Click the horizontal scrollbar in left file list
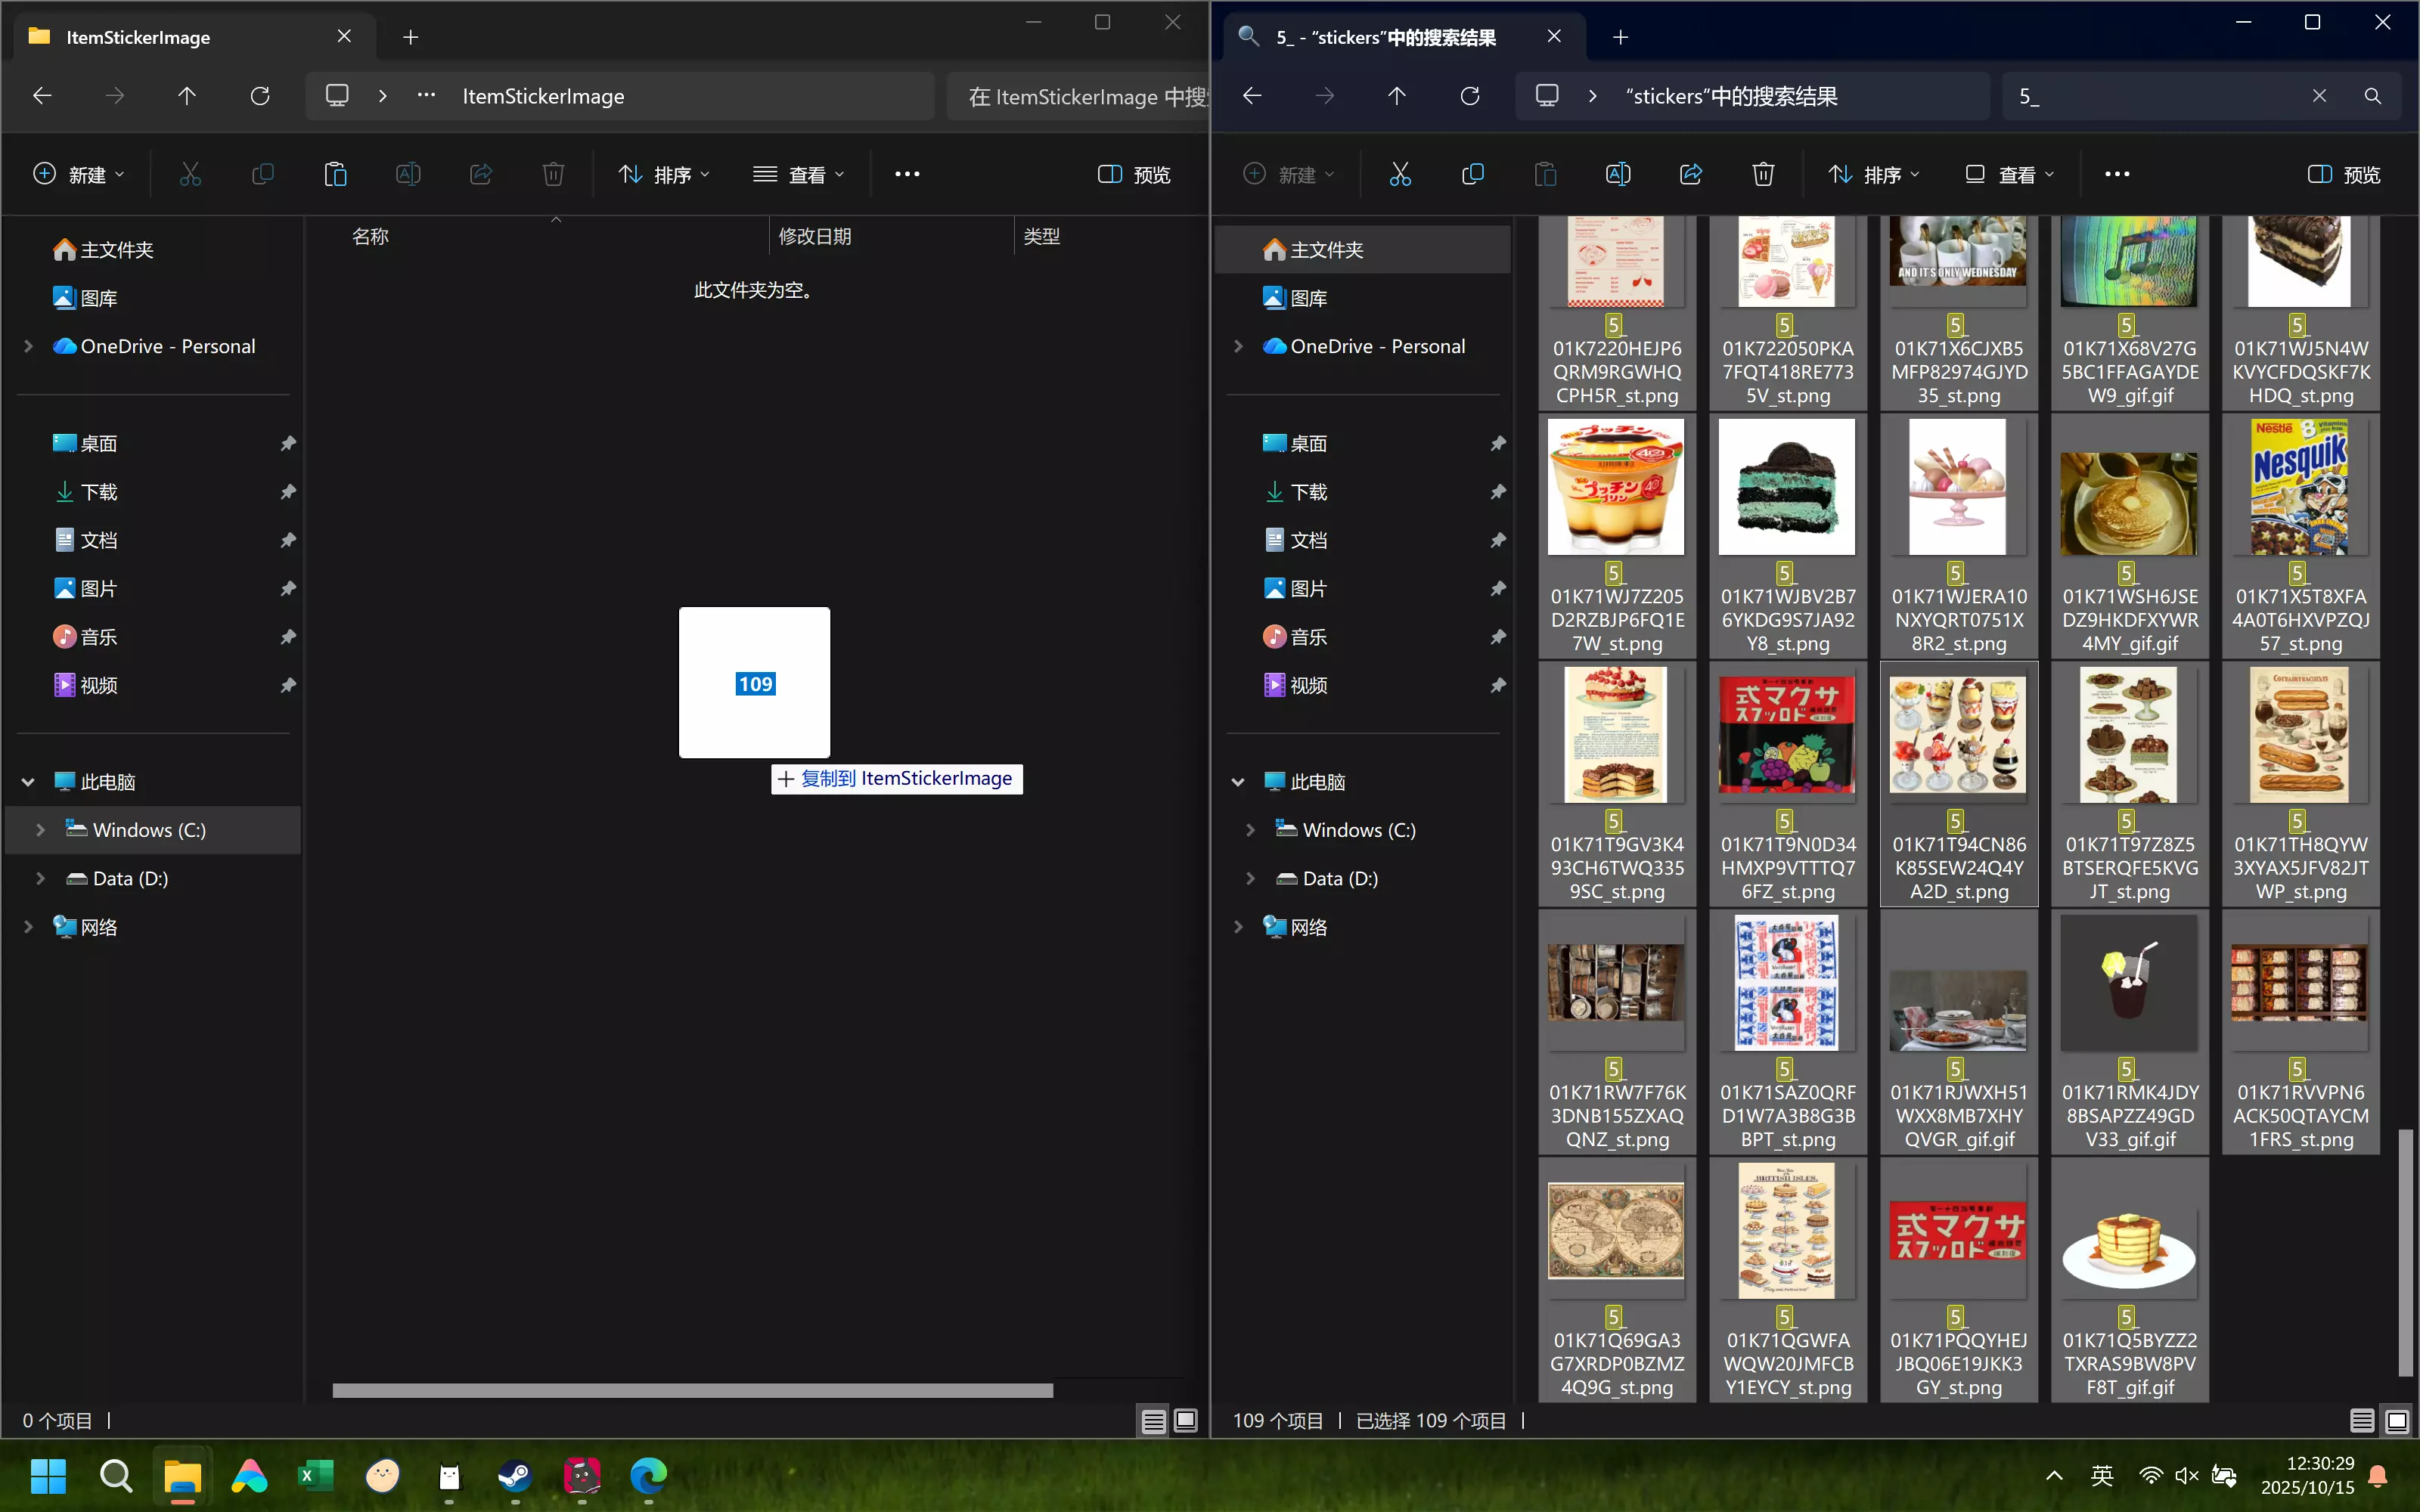Screen dimensions: 2420x1512 (x=692, y=1390)
